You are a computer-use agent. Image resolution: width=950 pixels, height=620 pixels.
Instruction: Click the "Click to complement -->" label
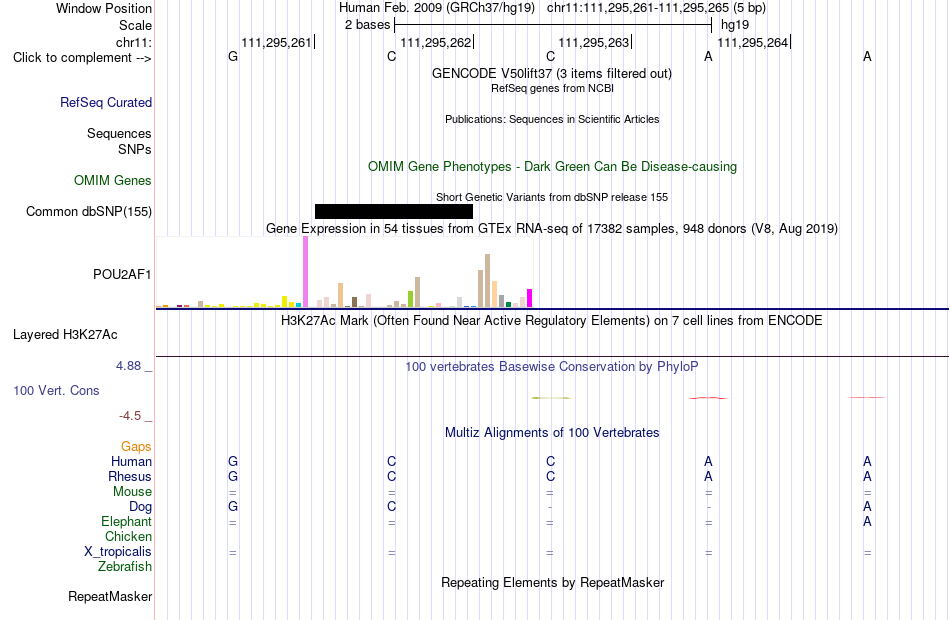tap(82, 58)
